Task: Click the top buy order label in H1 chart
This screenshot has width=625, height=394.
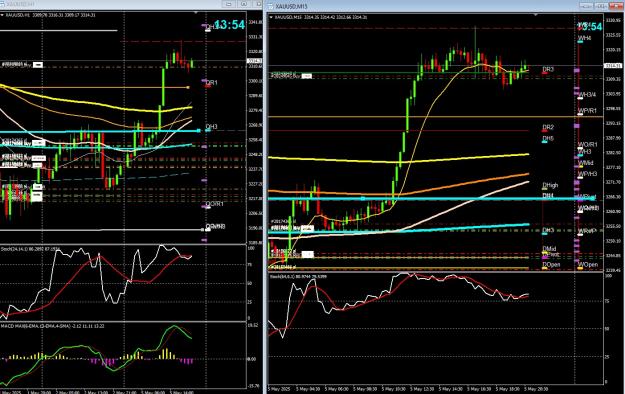Action: [x=22, y=65]
